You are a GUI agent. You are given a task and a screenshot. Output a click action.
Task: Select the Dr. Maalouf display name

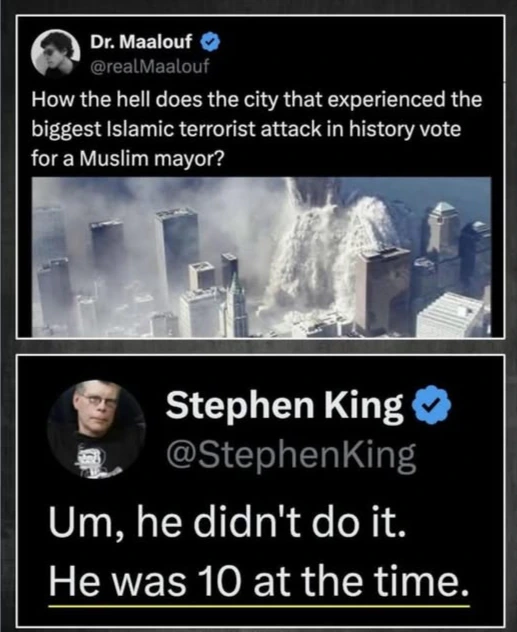coord(141,42)
